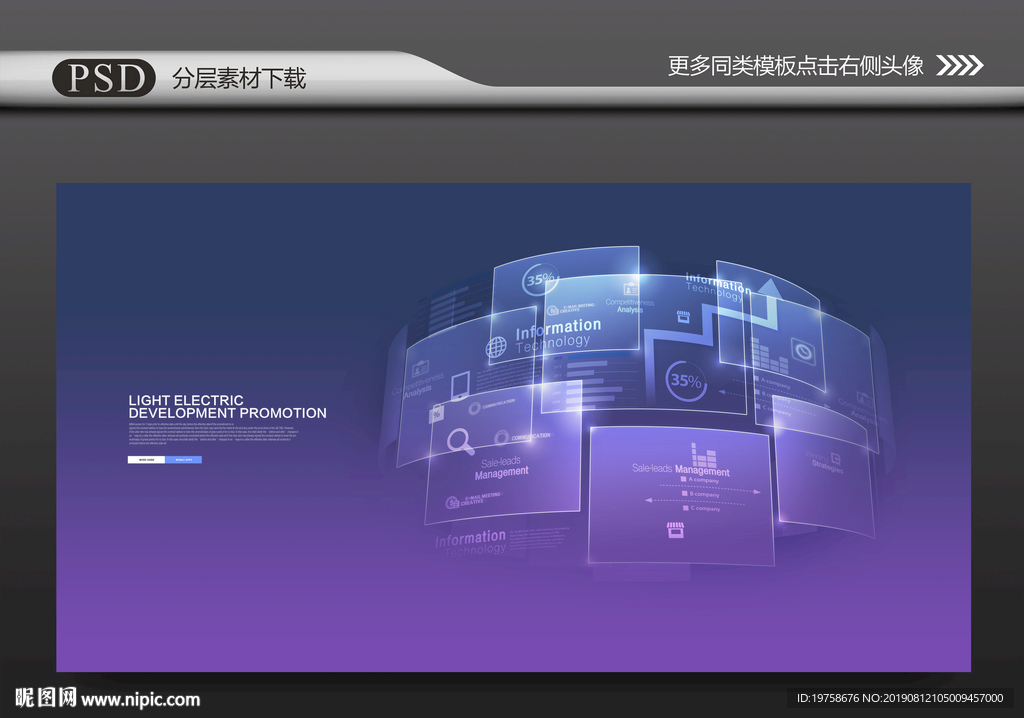Click the 35% ring beside the zigzag arrow

click(x=686, y=380)
